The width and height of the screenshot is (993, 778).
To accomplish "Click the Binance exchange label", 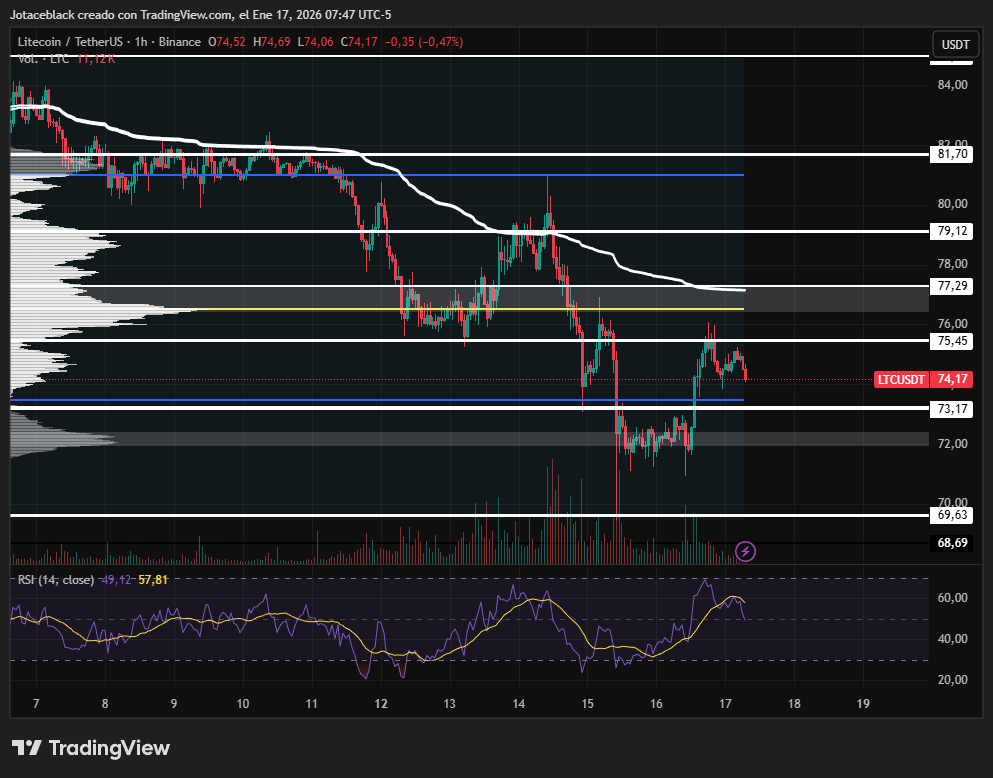I will pyautogui.click(x=179, y=42).
